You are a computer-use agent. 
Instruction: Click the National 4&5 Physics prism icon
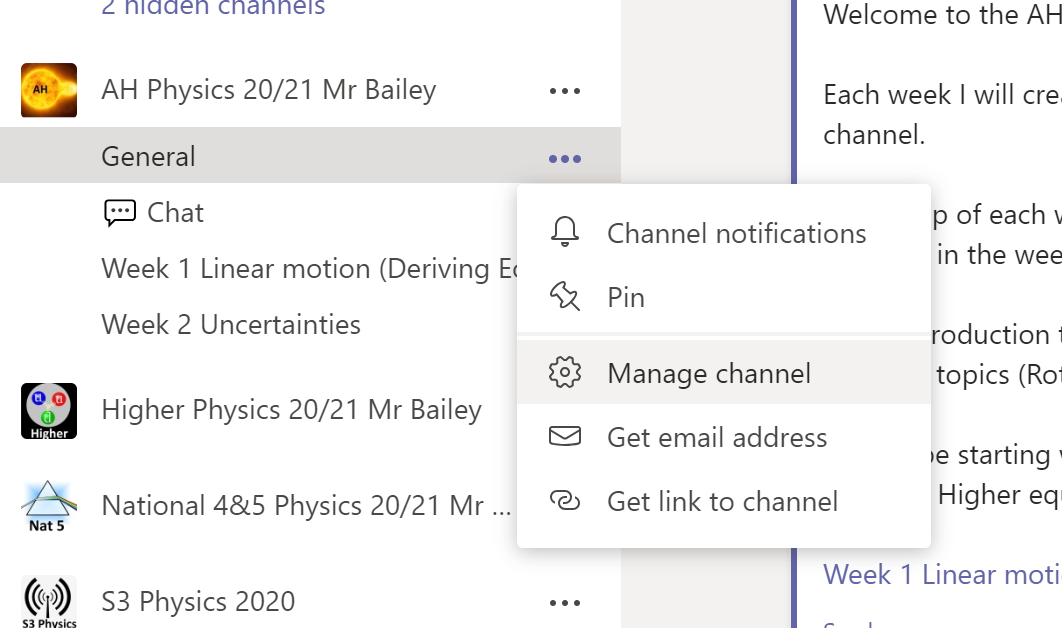point(49,506)
